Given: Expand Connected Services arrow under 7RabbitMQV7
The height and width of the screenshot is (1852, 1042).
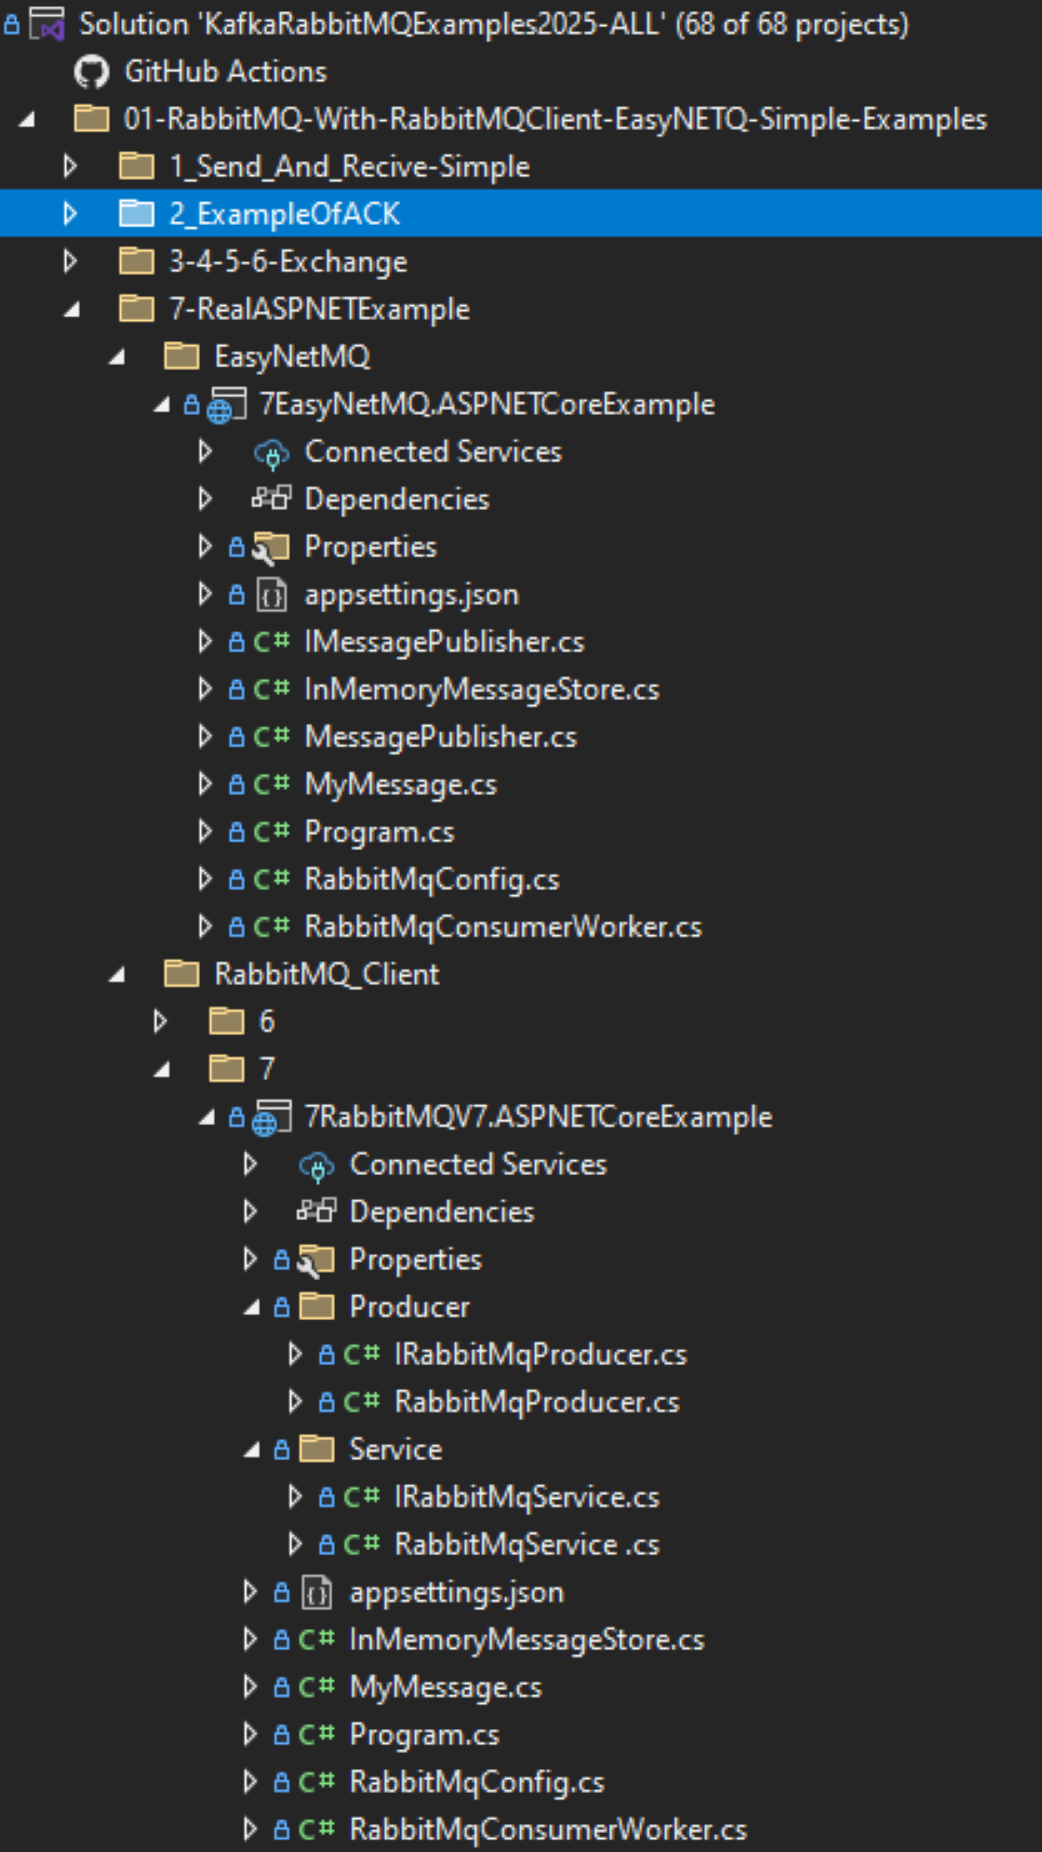Looking at the screenshot, I should 249,1164.
